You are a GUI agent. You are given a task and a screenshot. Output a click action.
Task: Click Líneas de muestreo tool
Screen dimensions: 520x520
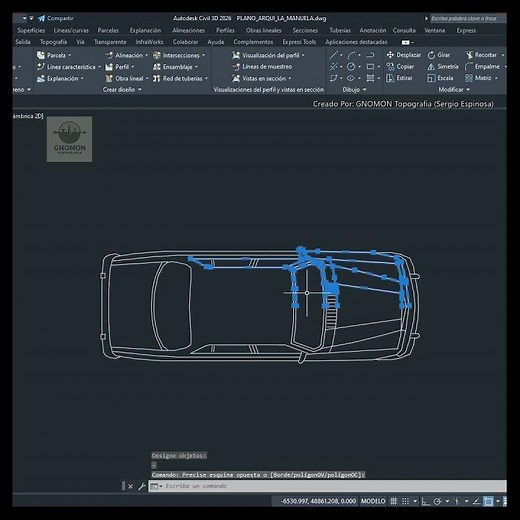coord(262,67)
